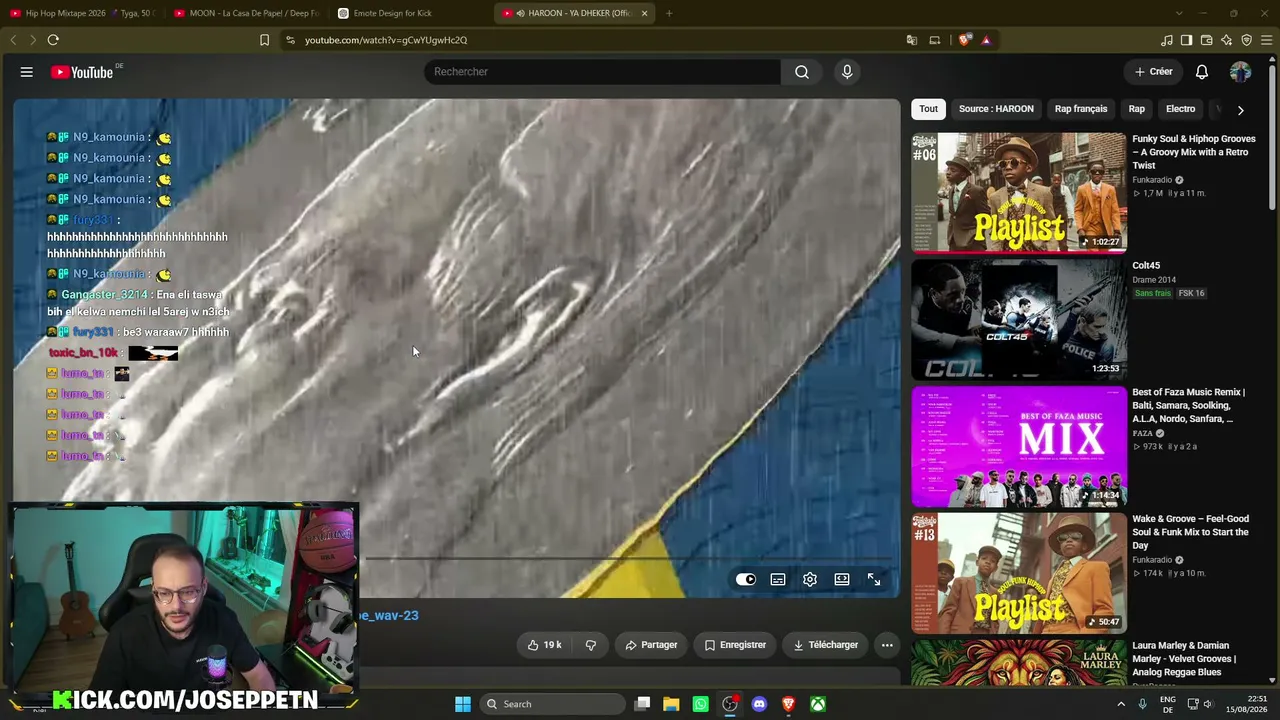Click the Télécharger button
This screenshot has height=720, width=1280.
[x=826, y=645]
